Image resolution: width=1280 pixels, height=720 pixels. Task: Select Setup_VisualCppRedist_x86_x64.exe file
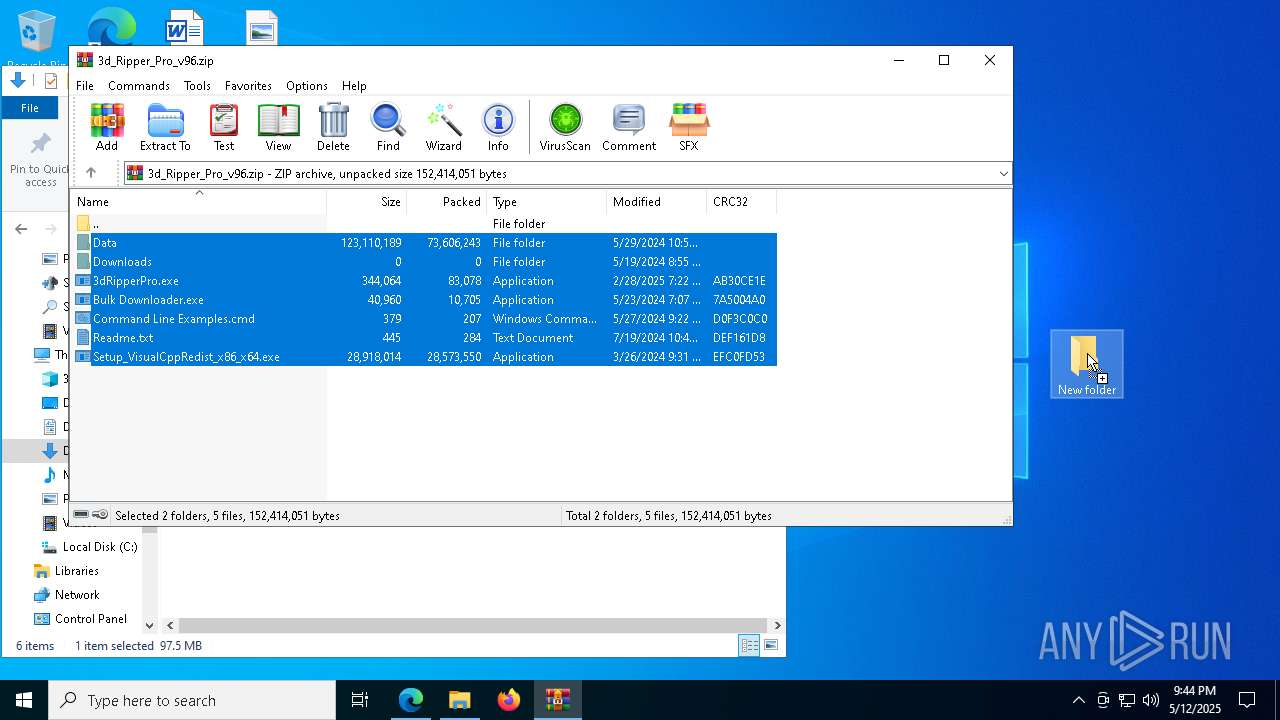(x=425, y=357)
